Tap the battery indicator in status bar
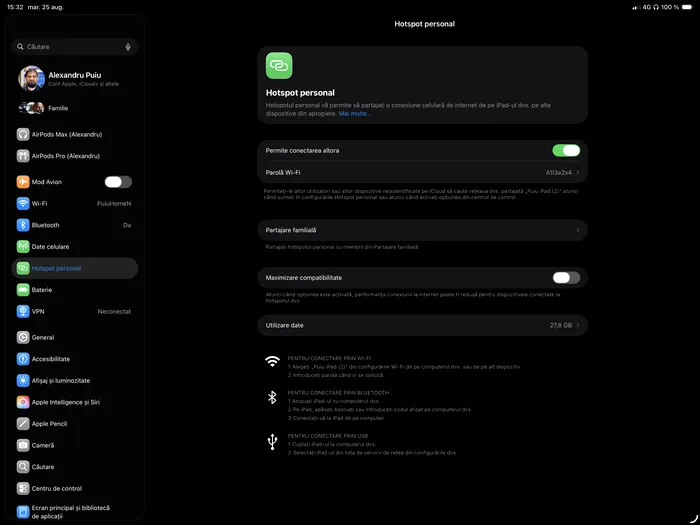700x525 pixels. (687, 7)
